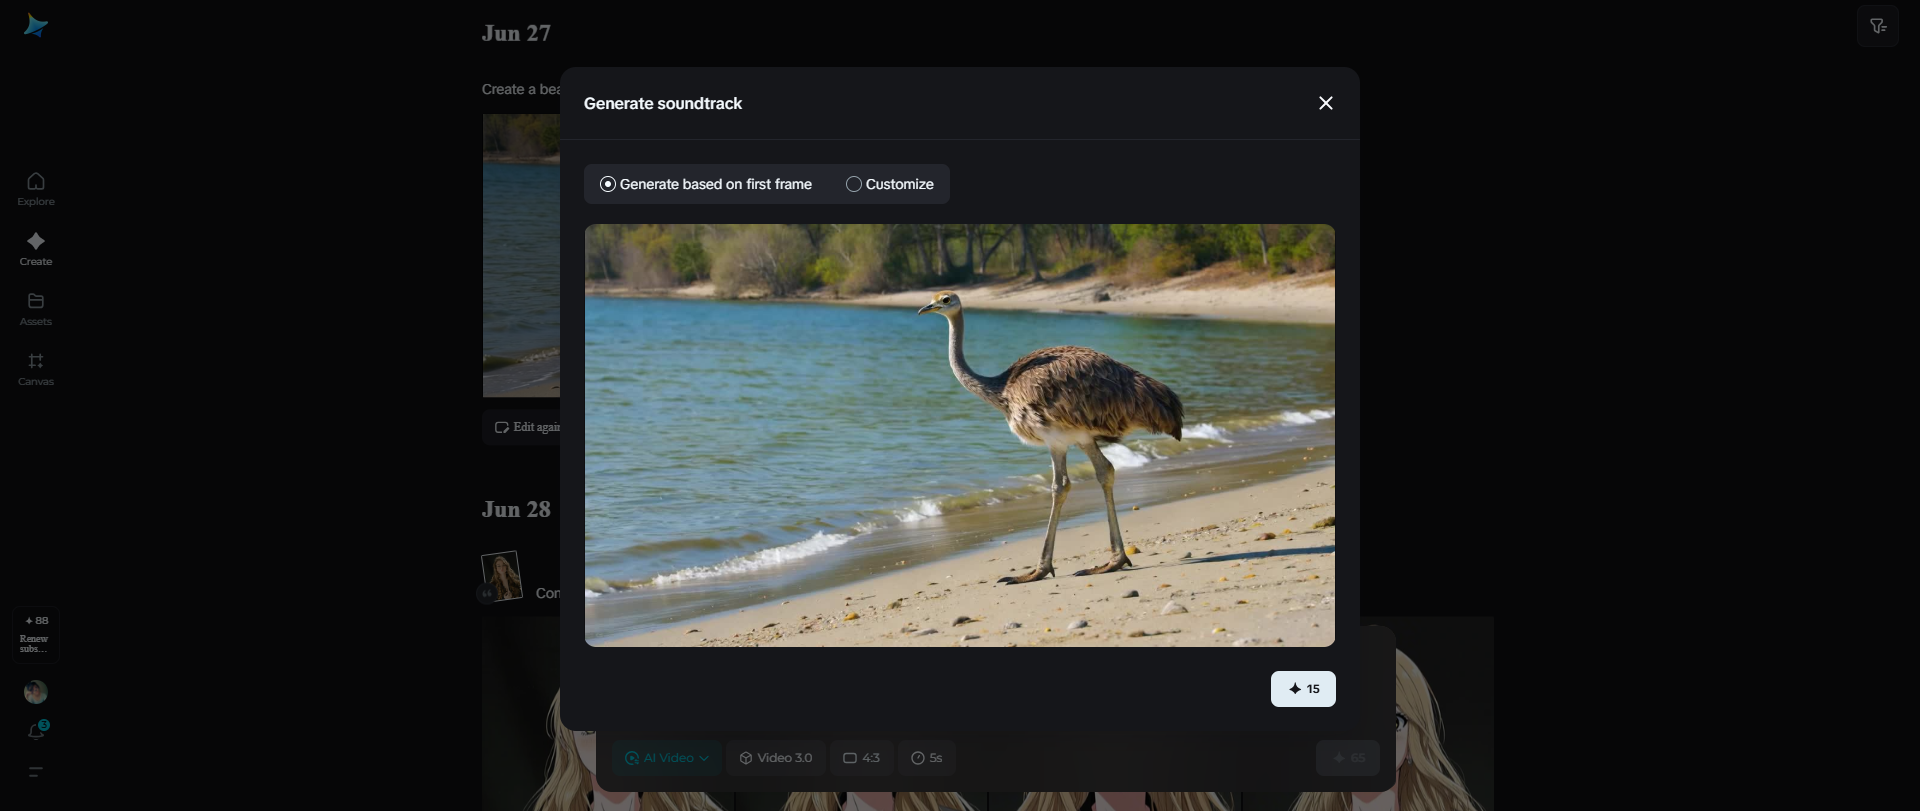Click the 15 credits generate button
This screenshot has width=1920, height=811.
pyautogui.click(x=1303, y=689)
